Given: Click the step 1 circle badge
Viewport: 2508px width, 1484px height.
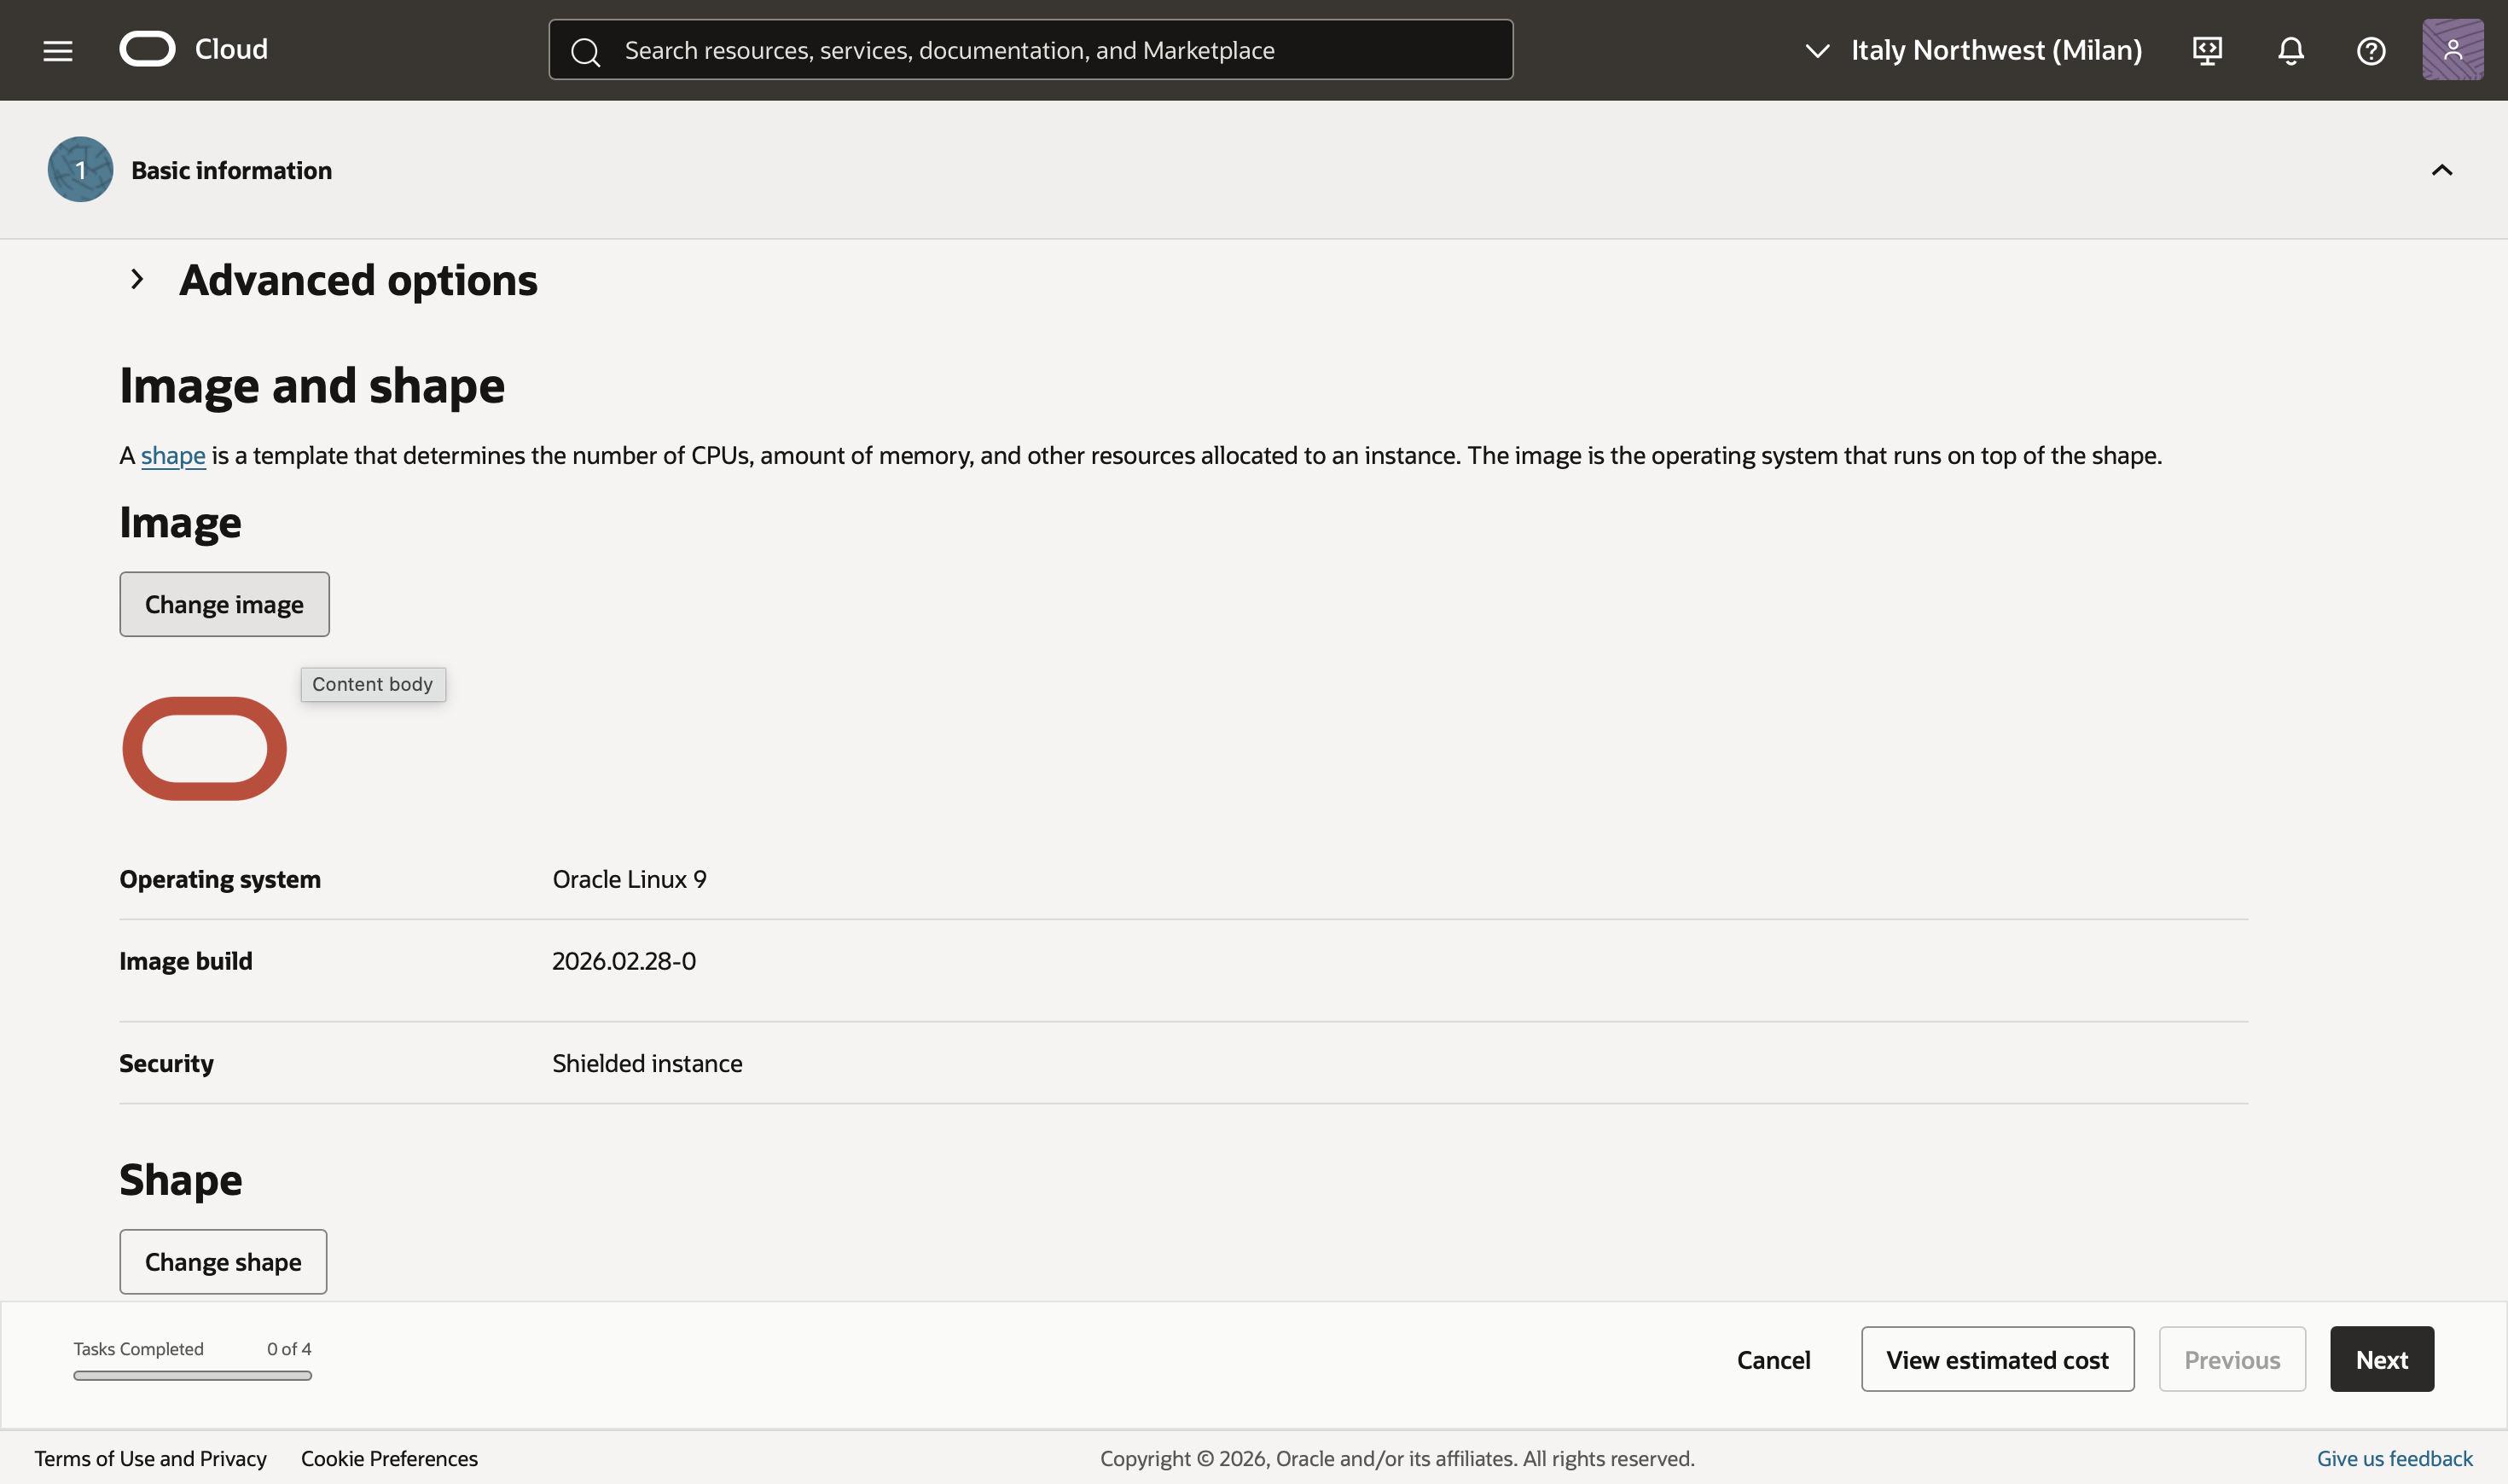Looking at the screenshot, I should click(80, 170).
